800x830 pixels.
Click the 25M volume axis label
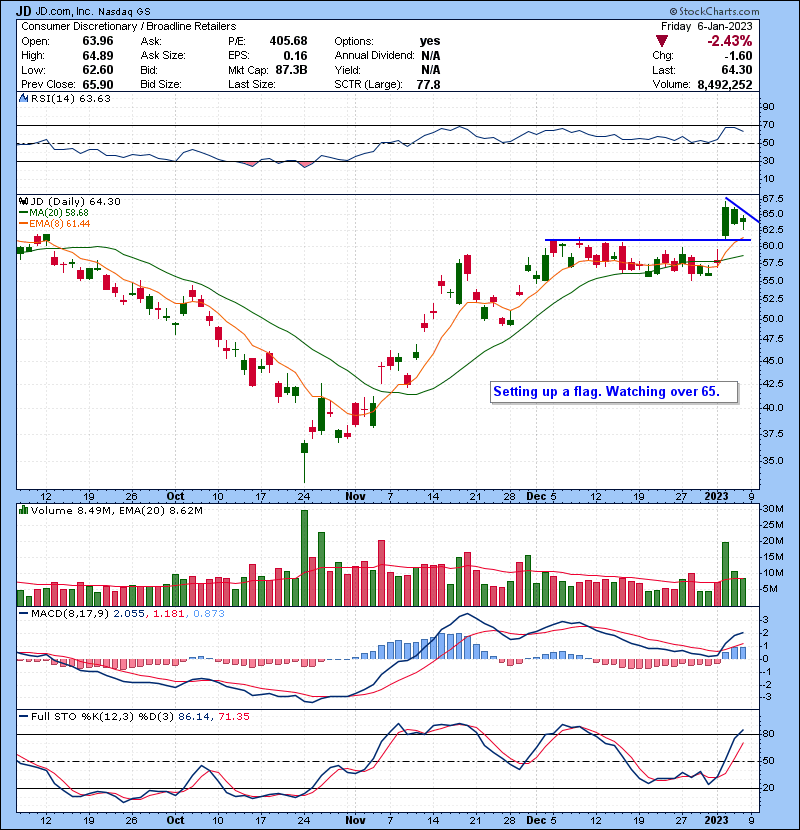click(772, 525)
